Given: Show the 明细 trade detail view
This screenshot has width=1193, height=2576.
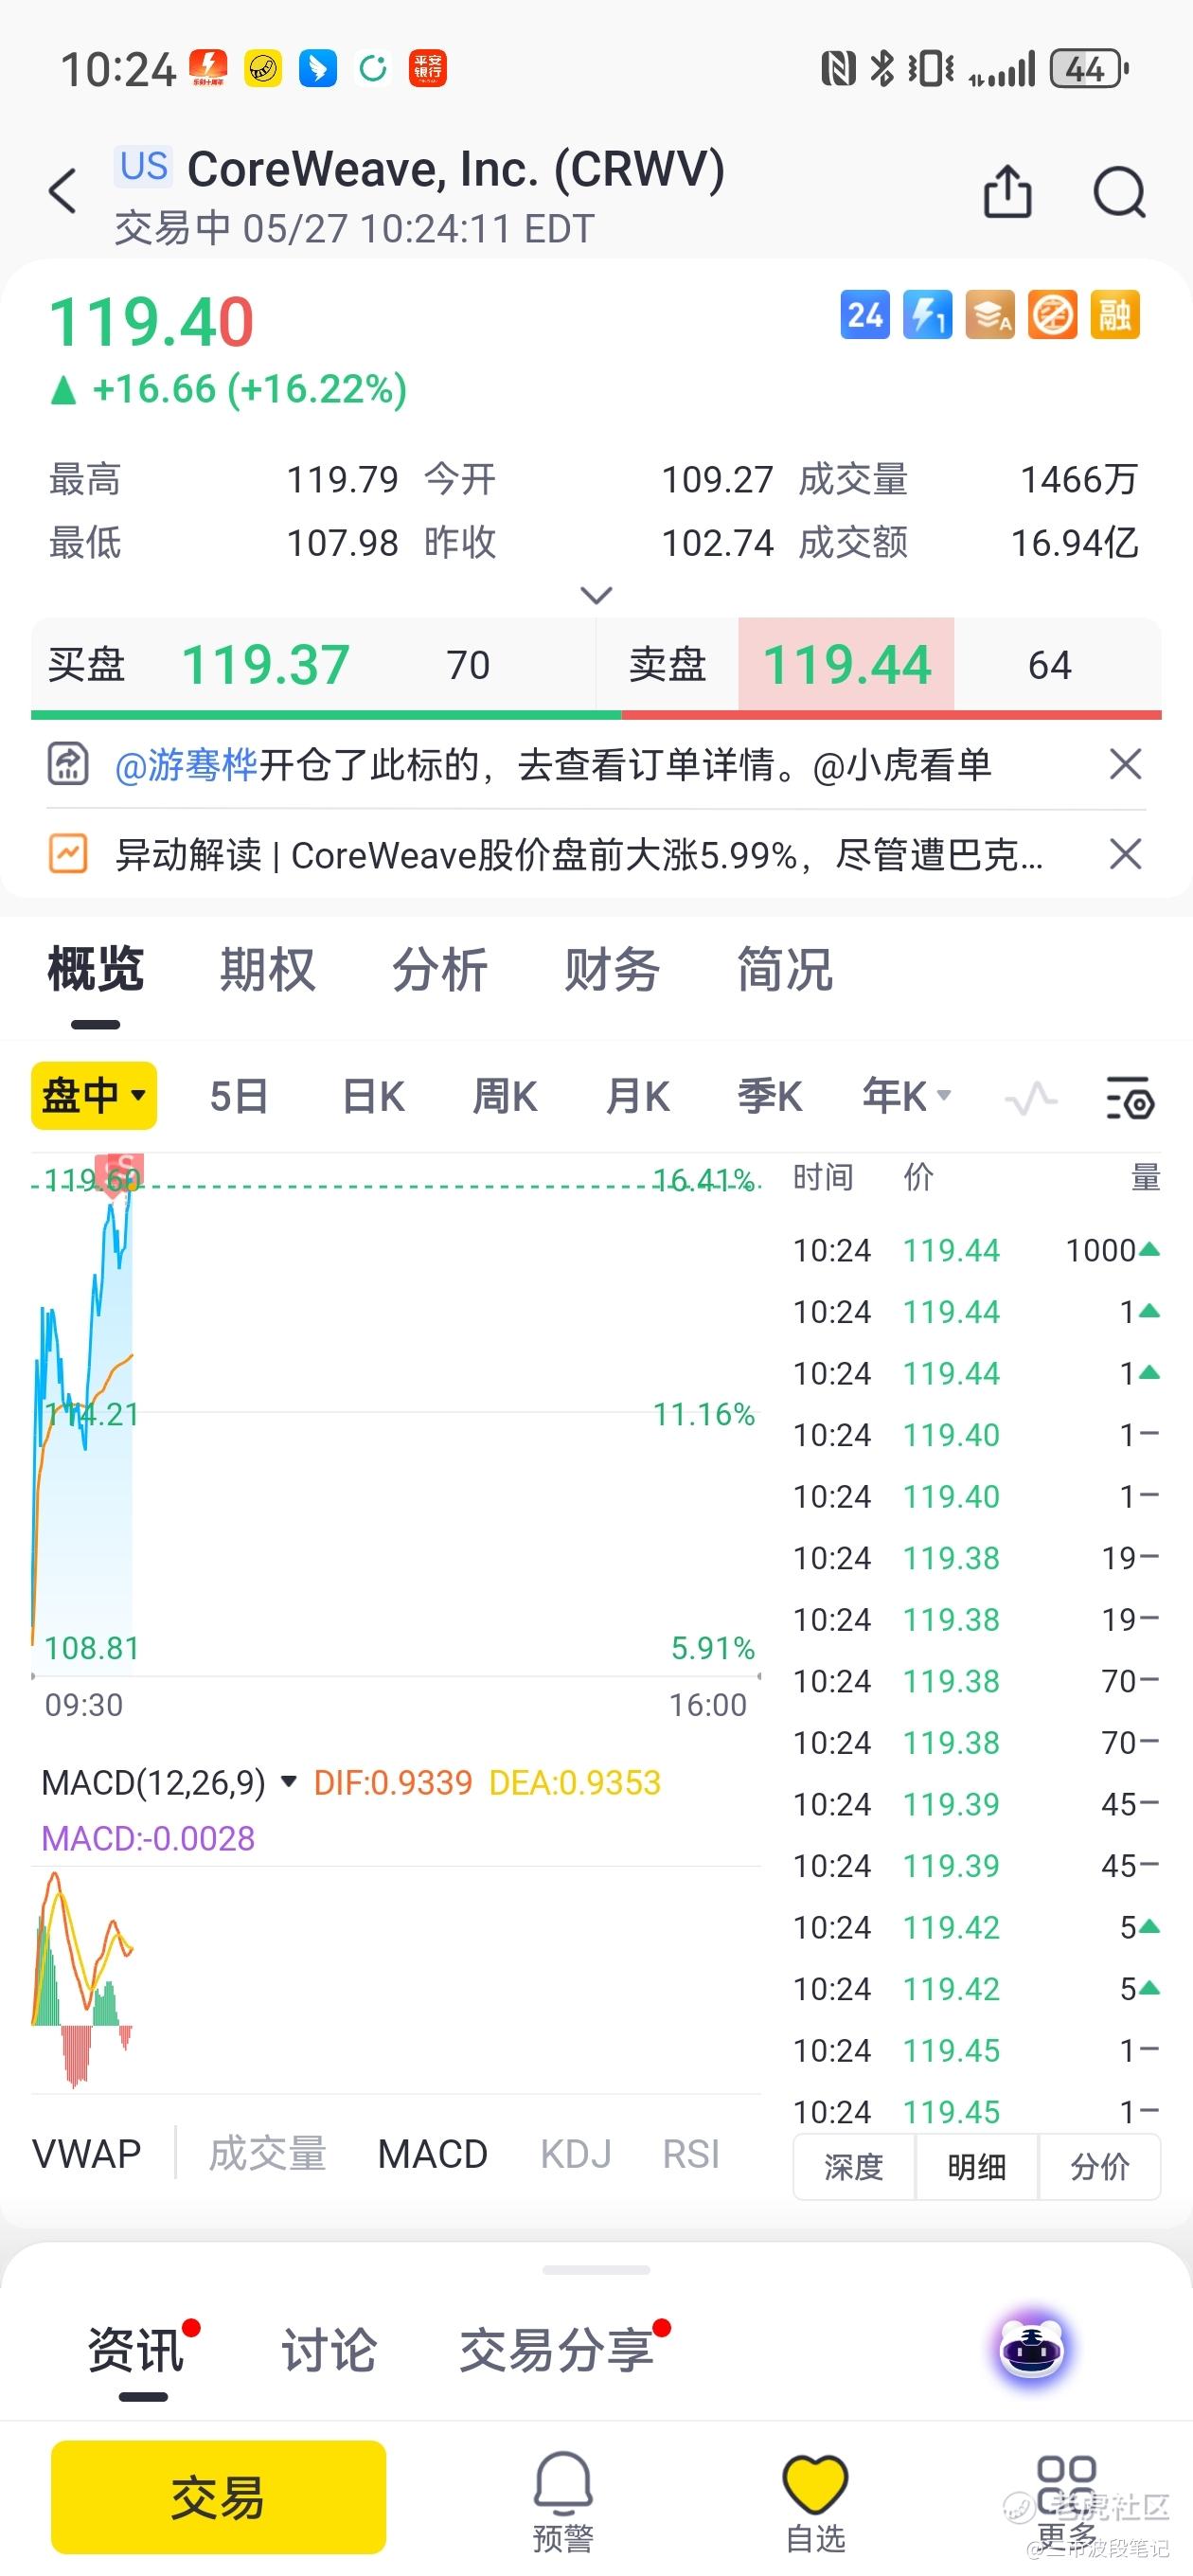Looking at the screenshot, I should 977,2167.
